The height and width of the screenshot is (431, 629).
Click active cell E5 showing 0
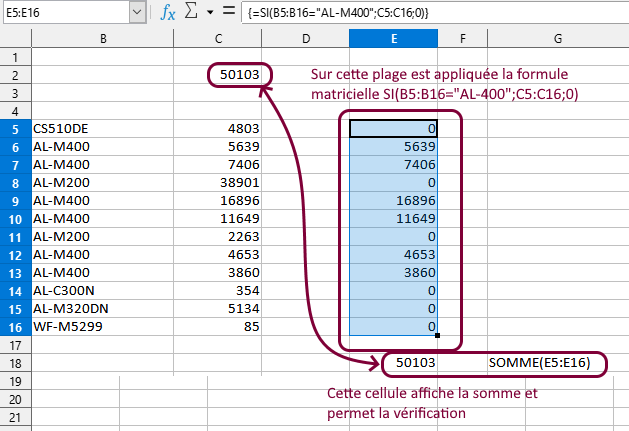click(x=394, y=129)
